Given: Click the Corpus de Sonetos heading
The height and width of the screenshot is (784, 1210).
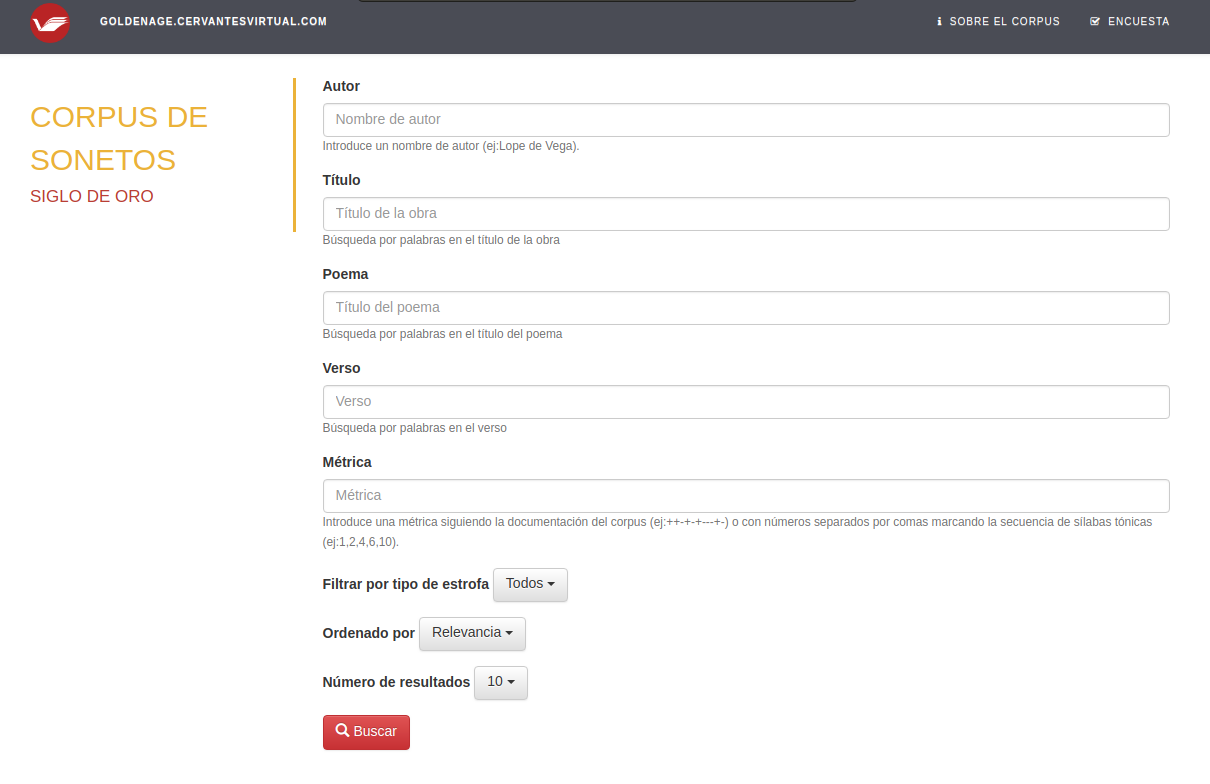Looking at the screenshot, I should coord(119,138).
